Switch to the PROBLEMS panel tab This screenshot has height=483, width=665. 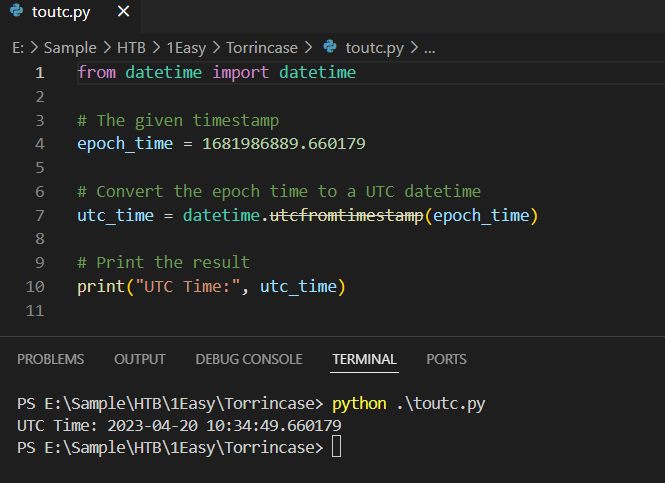50,359
